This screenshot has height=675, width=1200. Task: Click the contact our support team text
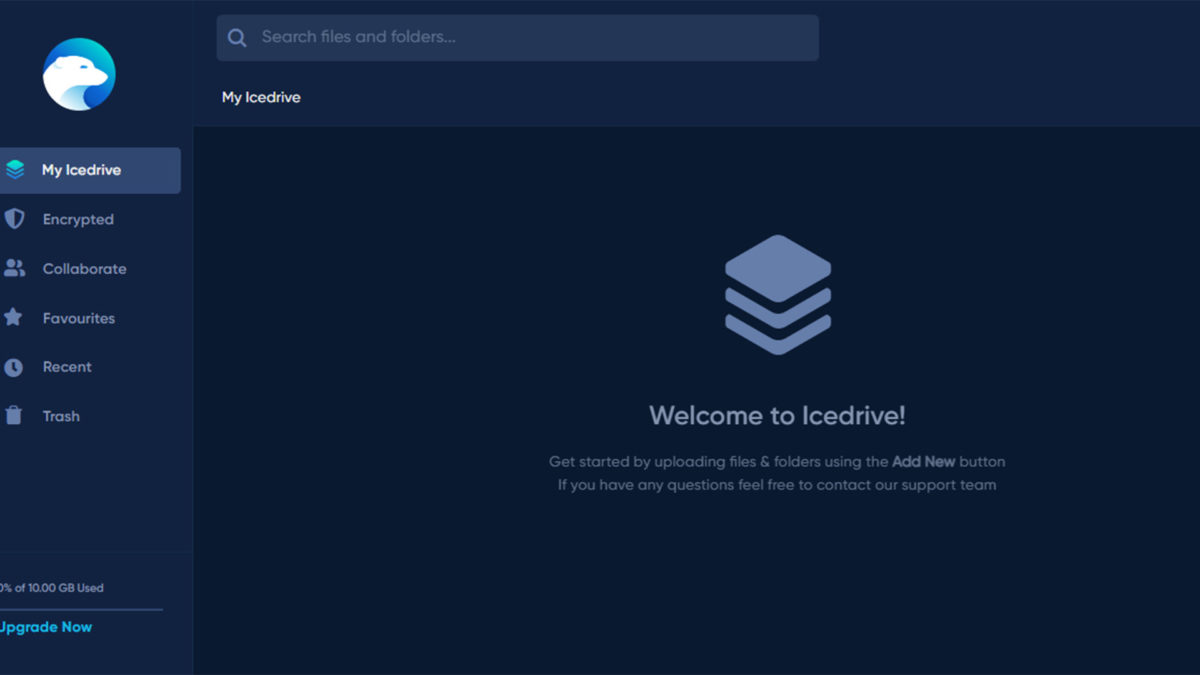click(x=906, y=485)
